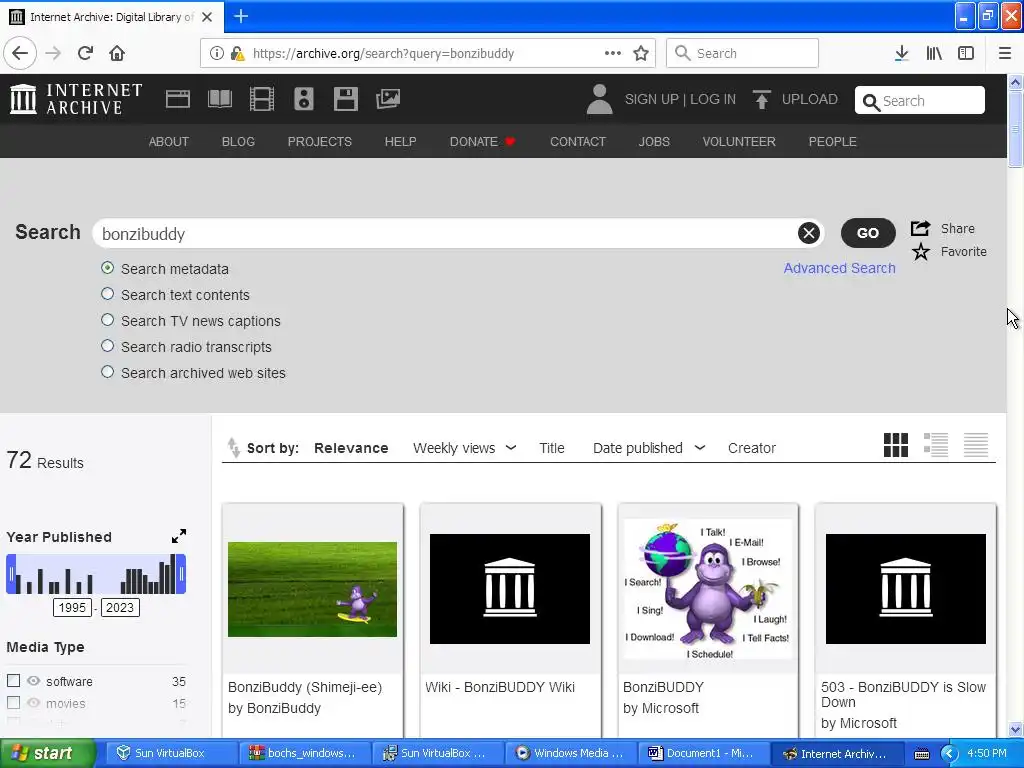Bookmark this page with star
Screen dimensions: 1024x768
click(641, 53)
